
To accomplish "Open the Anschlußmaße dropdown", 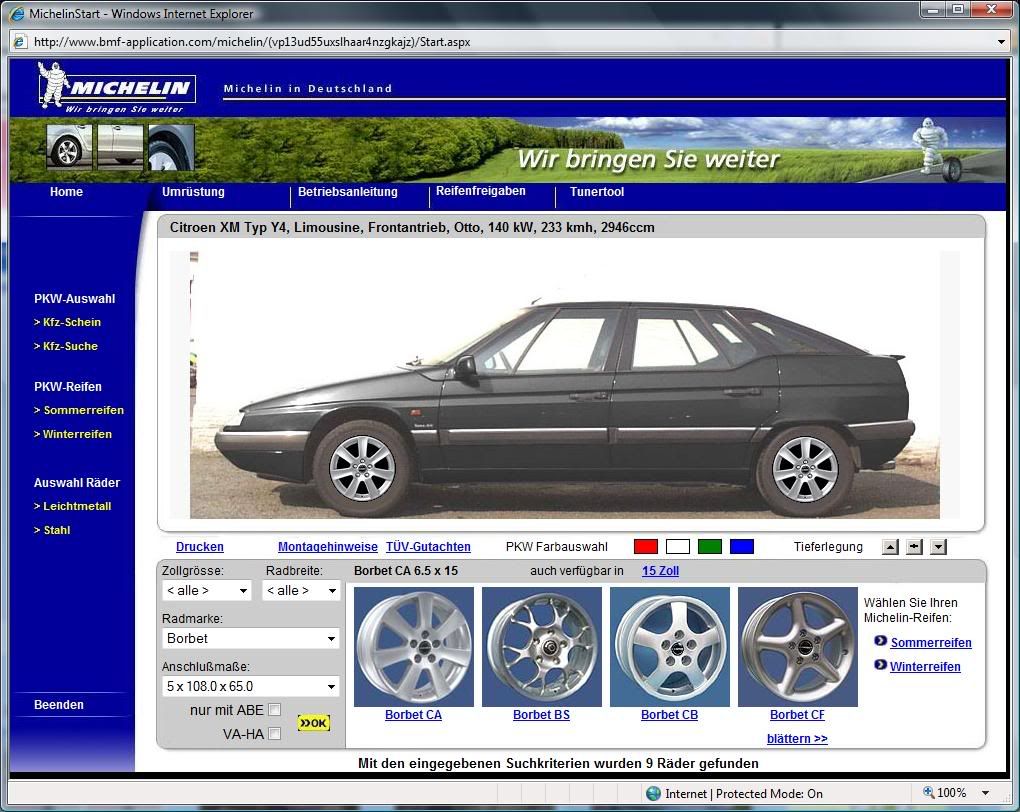I will (x=251, y=686).
